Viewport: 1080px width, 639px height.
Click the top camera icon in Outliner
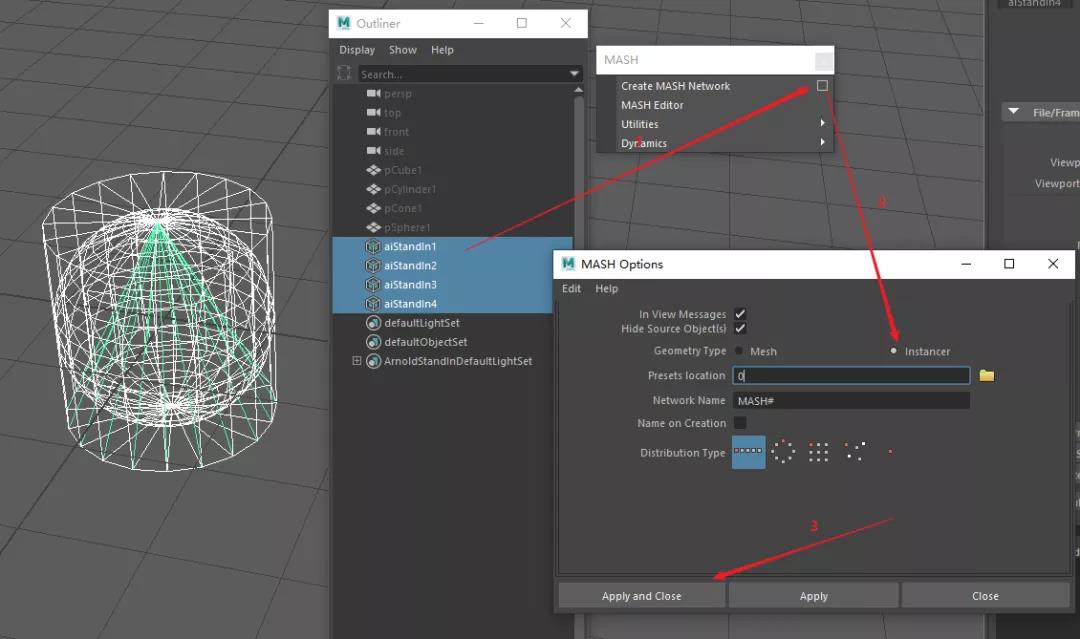point(373,112)
